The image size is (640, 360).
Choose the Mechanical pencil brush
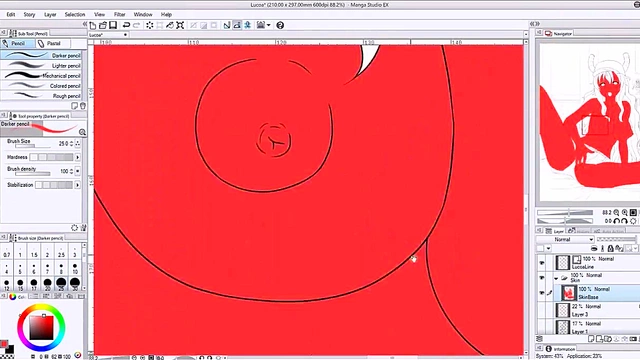[x=41, y=76]
